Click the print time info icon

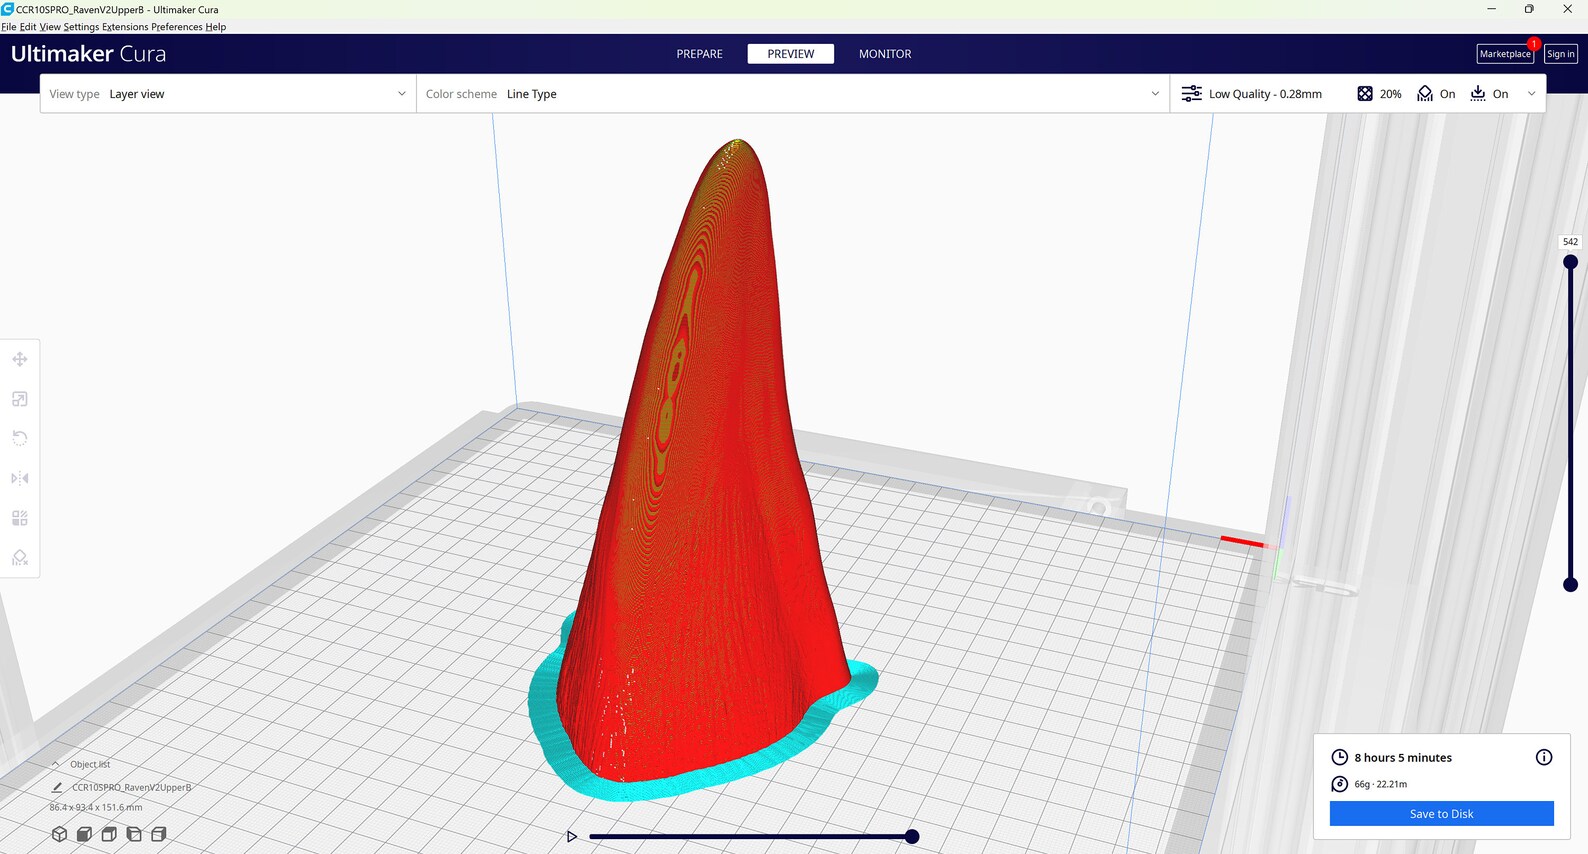[x=1544, y=757]
